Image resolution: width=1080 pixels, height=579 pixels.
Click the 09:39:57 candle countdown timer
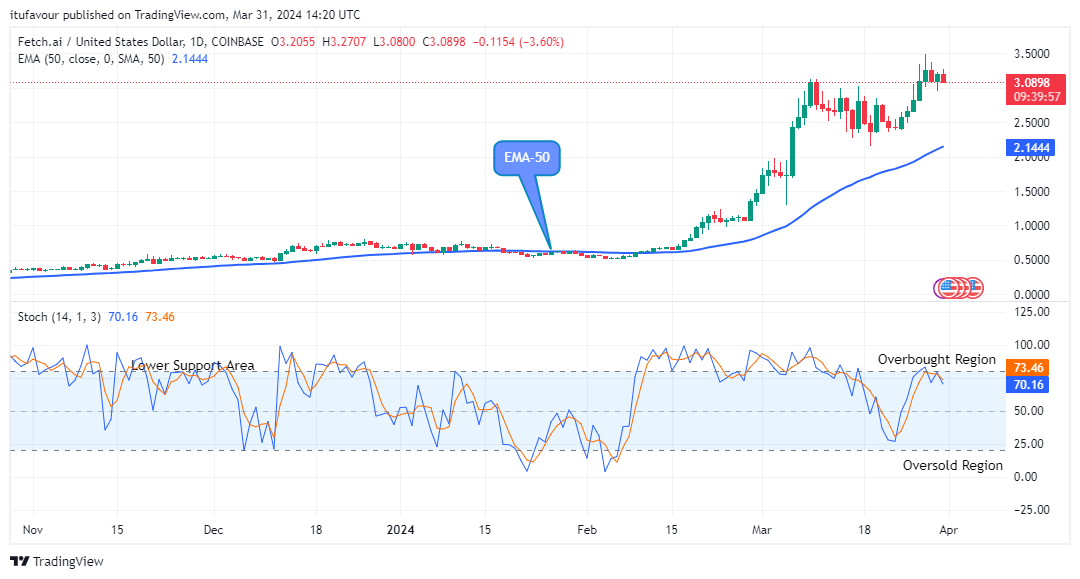(x=1036, y=97)
